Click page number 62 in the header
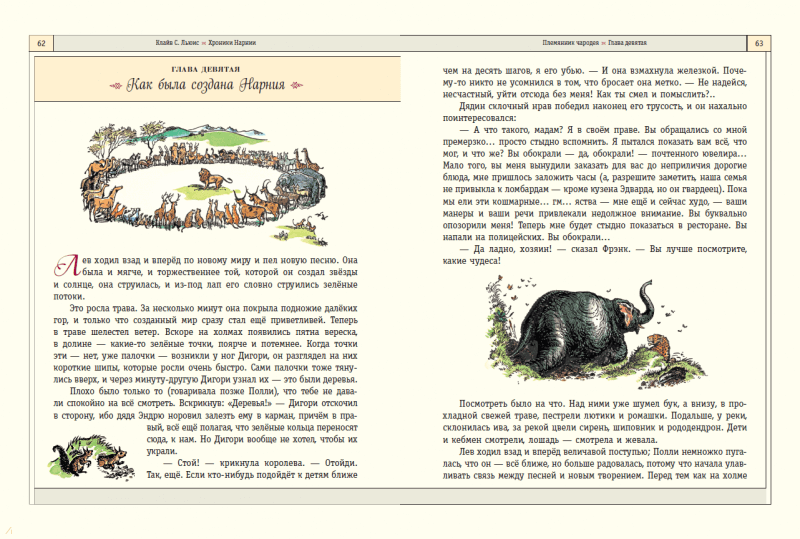The image size is (800, 539). [41, 43]
